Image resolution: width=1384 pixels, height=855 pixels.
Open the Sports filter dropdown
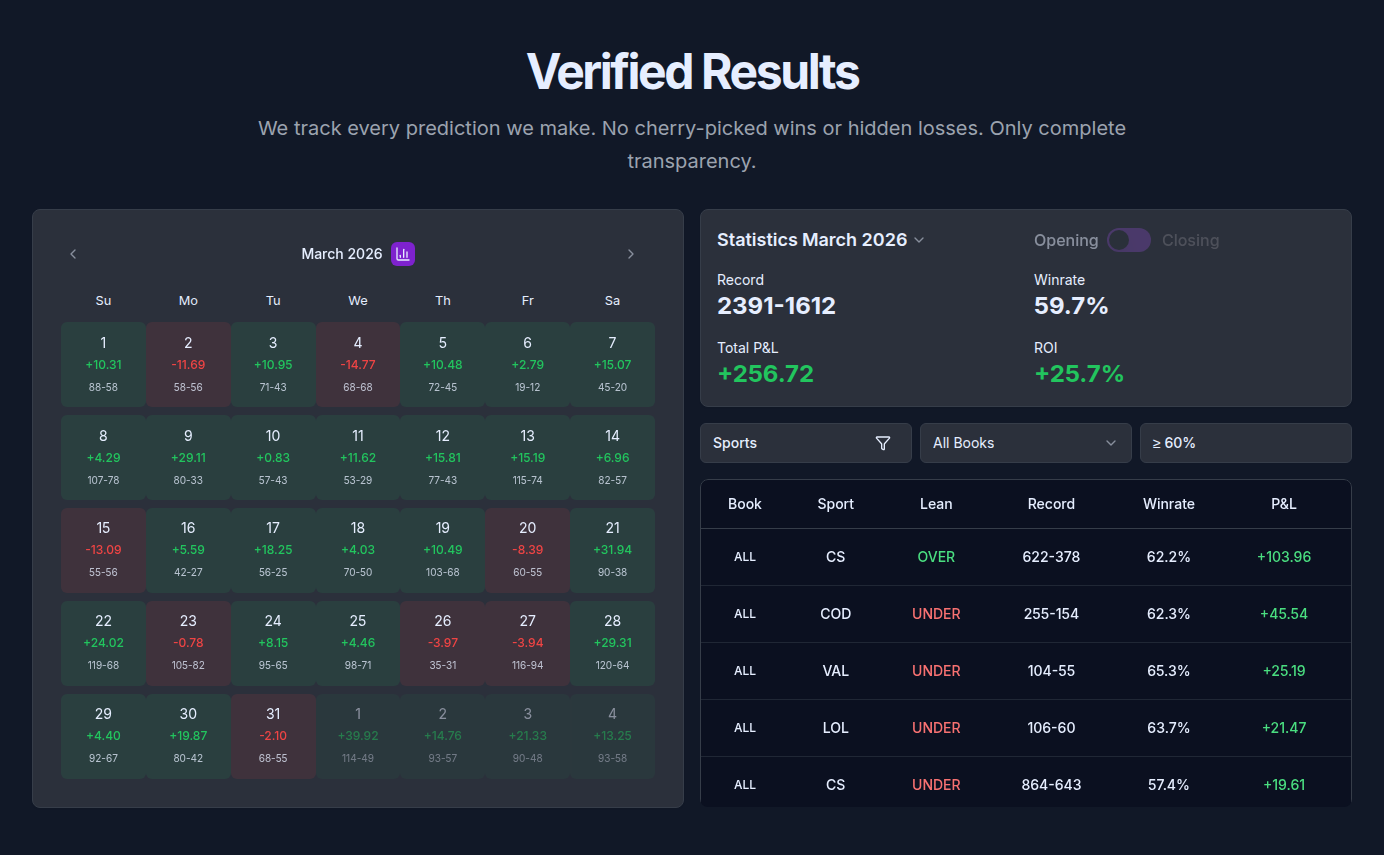[x=806, y=443]
